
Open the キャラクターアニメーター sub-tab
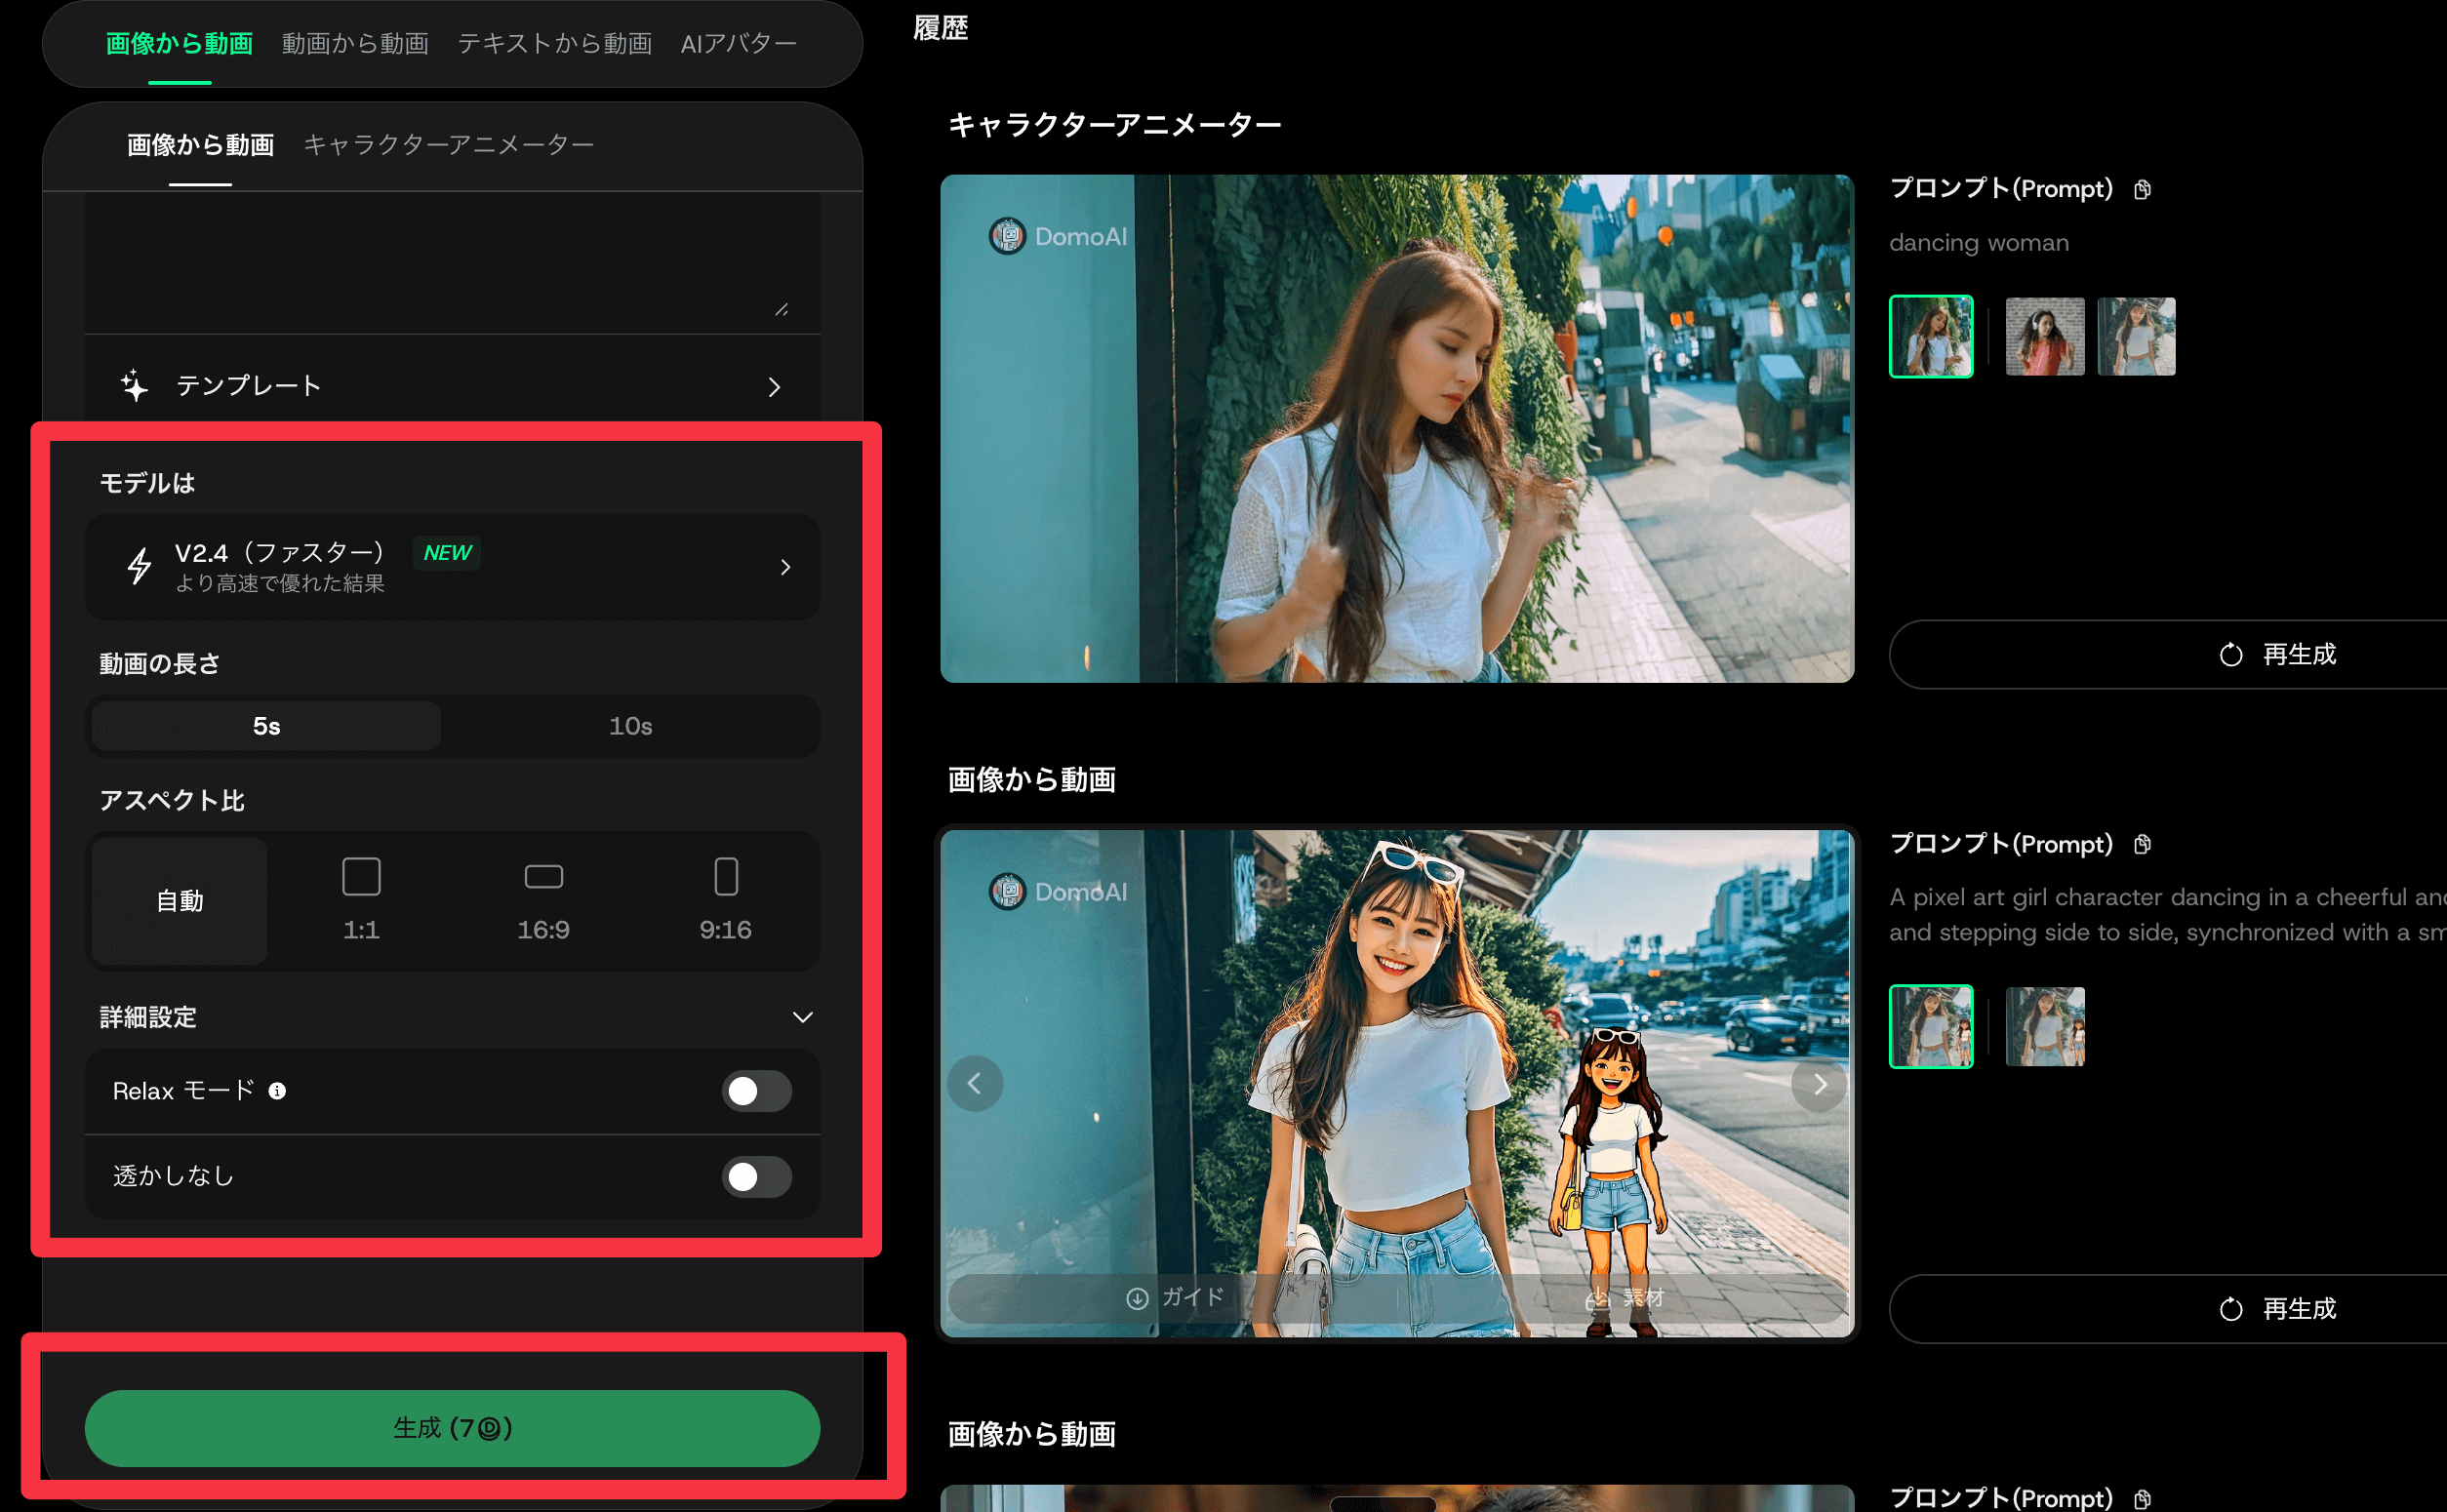(x=448, y=145)
